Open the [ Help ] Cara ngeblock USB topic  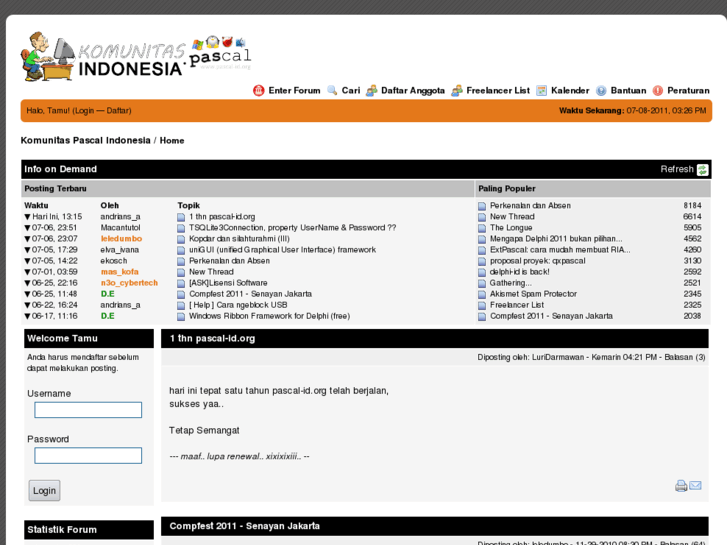(x=238, y=305)
